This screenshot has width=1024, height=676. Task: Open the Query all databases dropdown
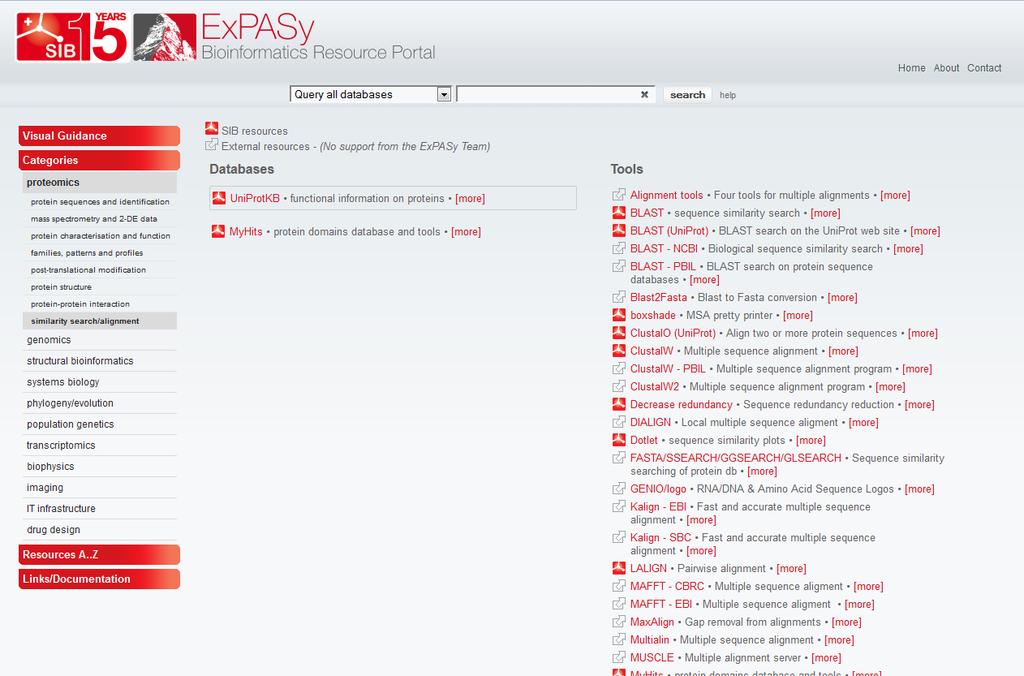(x=370, y=95)
